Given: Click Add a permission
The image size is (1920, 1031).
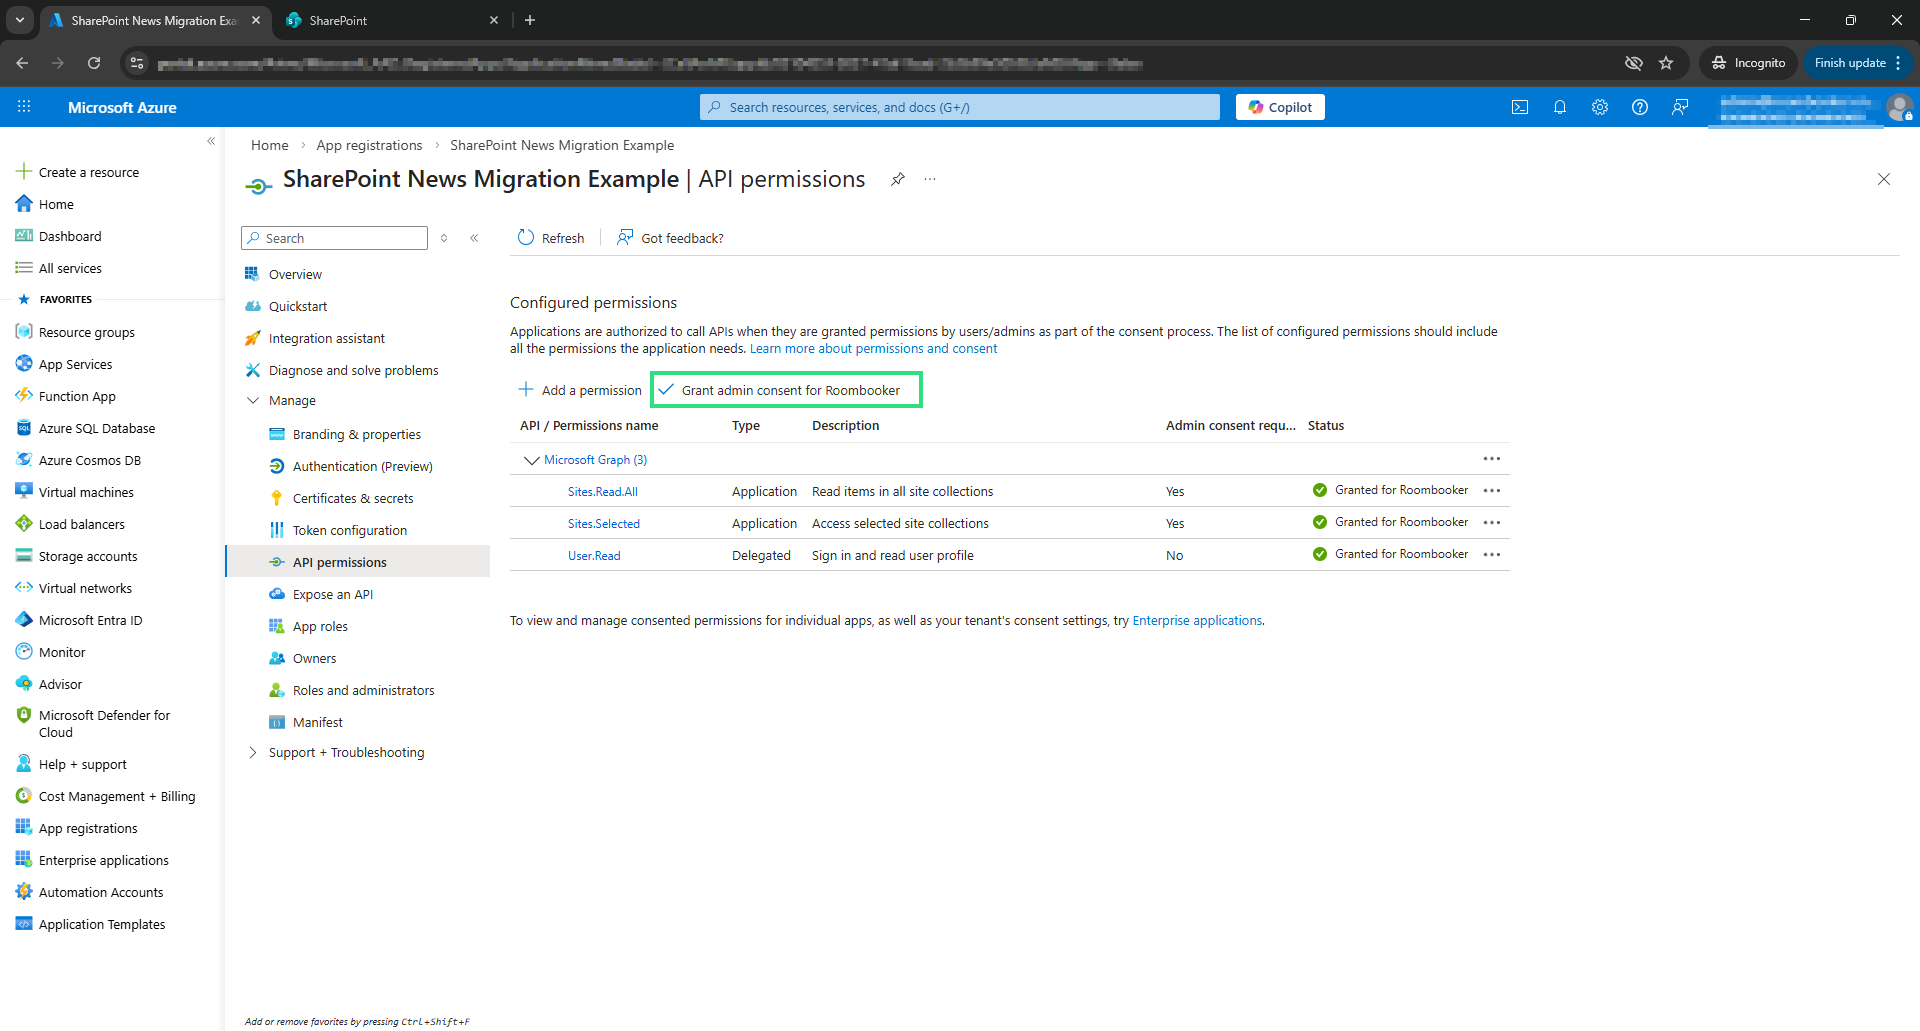Looking at the screenshot, I should [x=580, y=390].
